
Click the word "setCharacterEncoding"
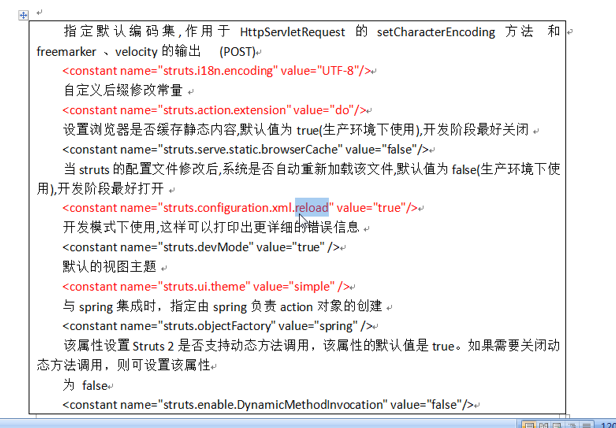pos(436,32)
